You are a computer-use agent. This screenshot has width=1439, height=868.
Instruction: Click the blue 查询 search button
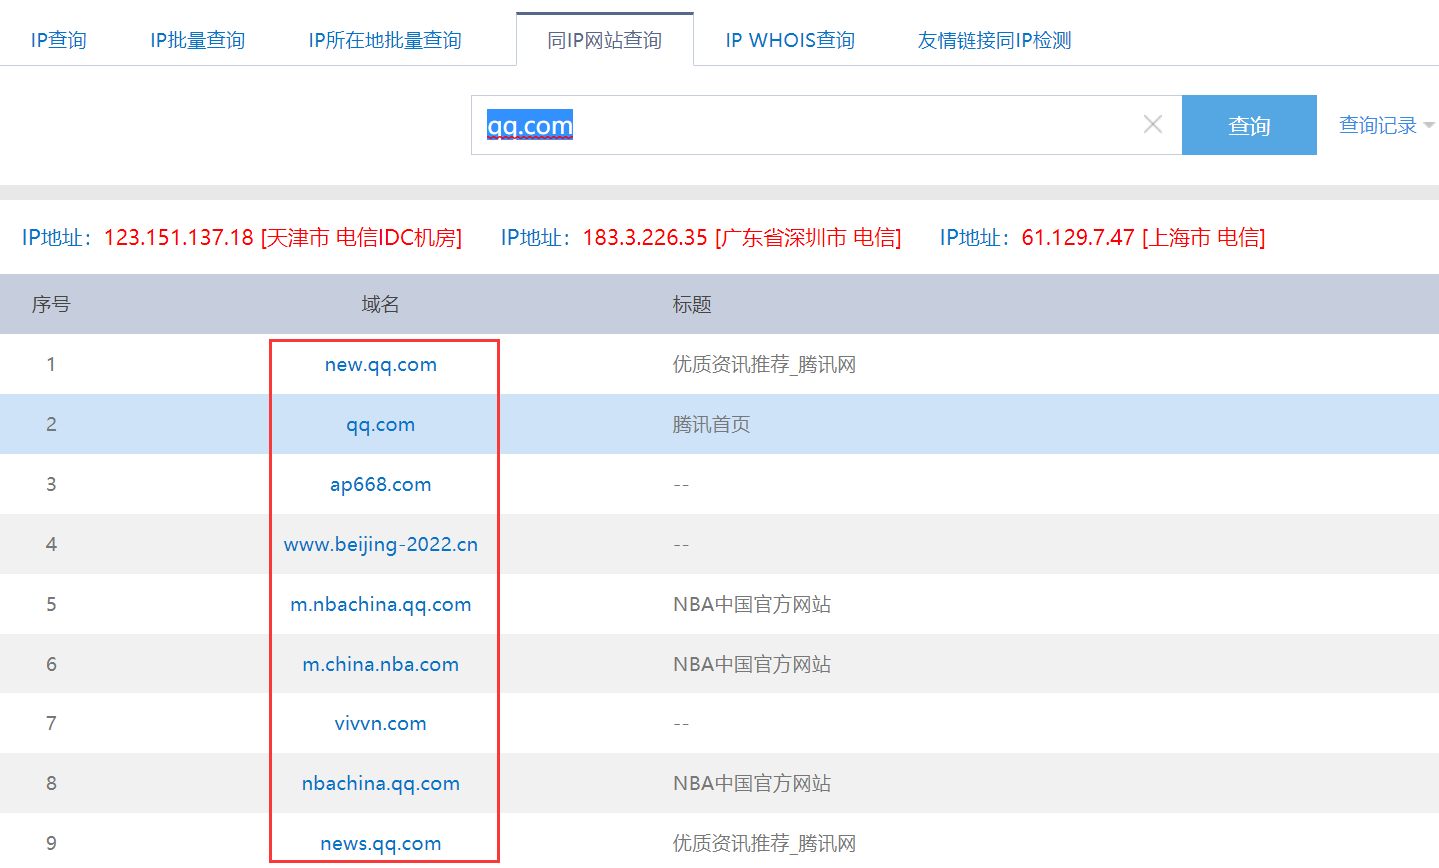click(1249, 125)
